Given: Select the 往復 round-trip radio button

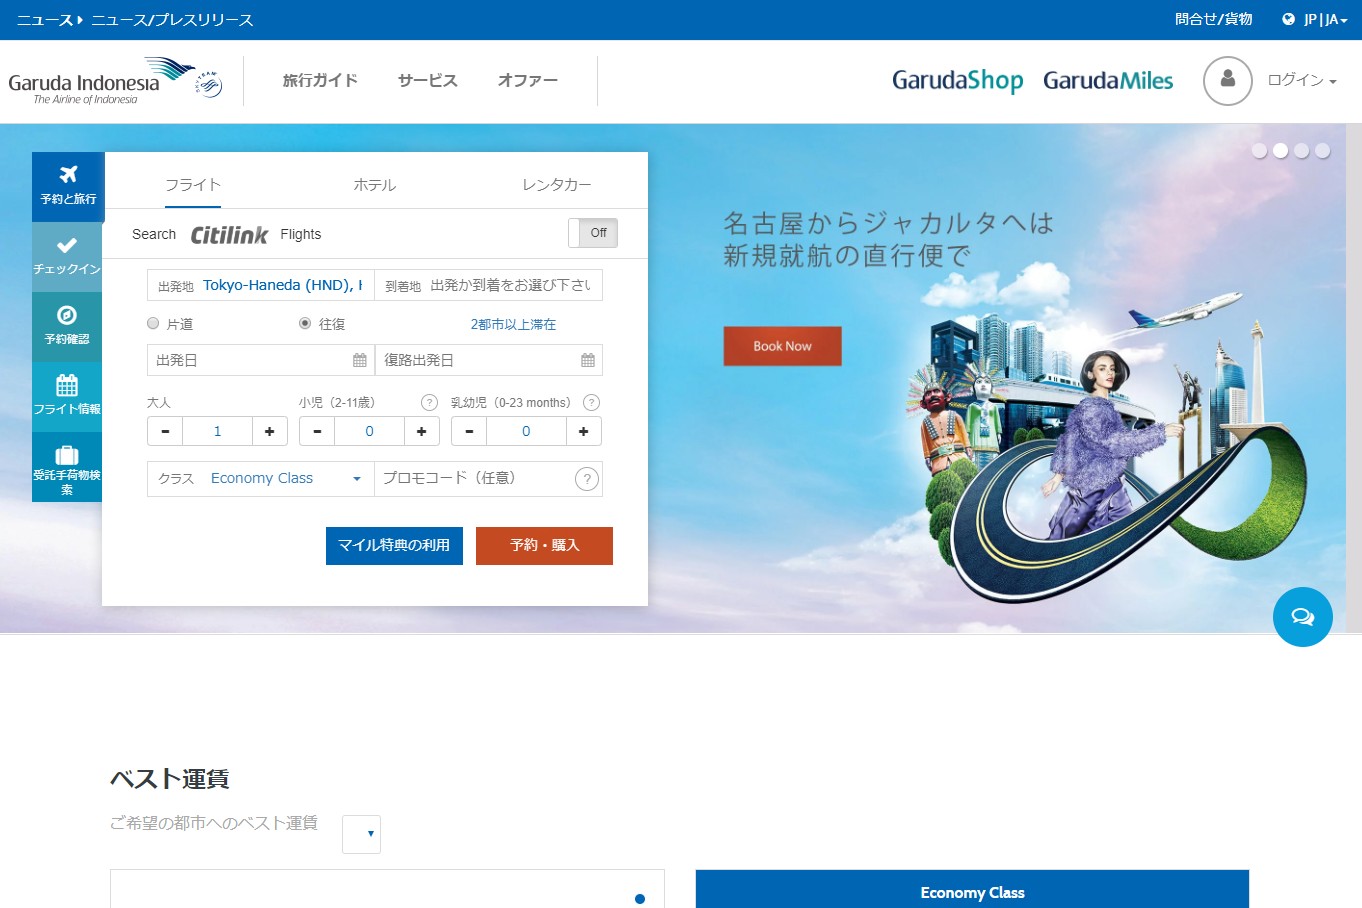Looking at the screenshot, I should (x=305, y=323).
